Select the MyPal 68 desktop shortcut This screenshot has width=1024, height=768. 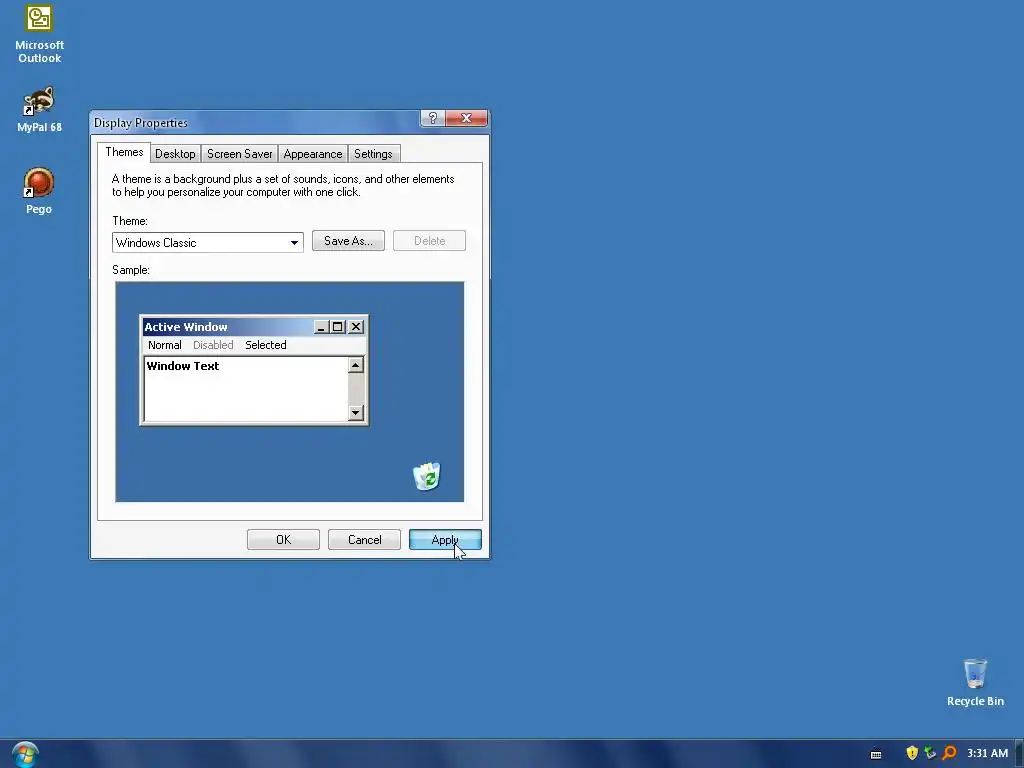[39, 110]
